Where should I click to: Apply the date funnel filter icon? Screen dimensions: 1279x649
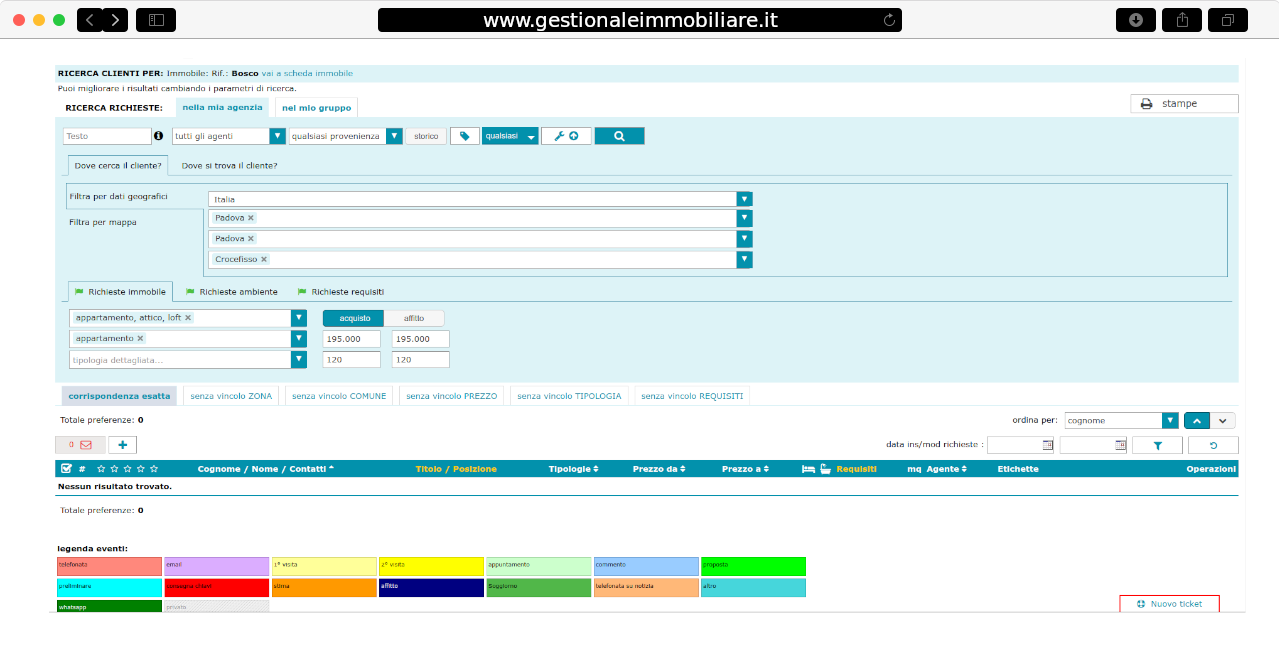[1157, 445]
